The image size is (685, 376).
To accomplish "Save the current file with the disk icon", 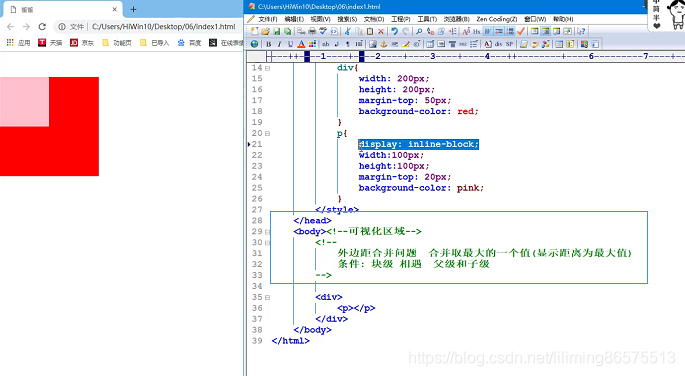I will pyautogui.click(x=277, y=31).
